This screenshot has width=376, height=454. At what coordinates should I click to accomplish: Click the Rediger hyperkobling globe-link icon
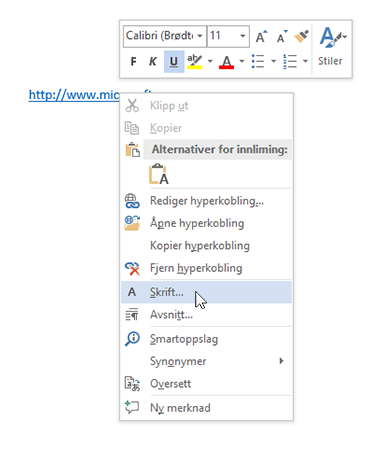(x=132, y=201)
